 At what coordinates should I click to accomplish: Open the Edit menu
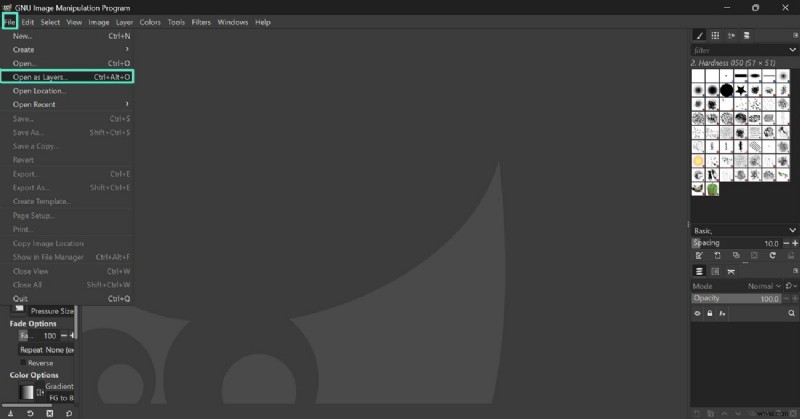tap(28, 22)
